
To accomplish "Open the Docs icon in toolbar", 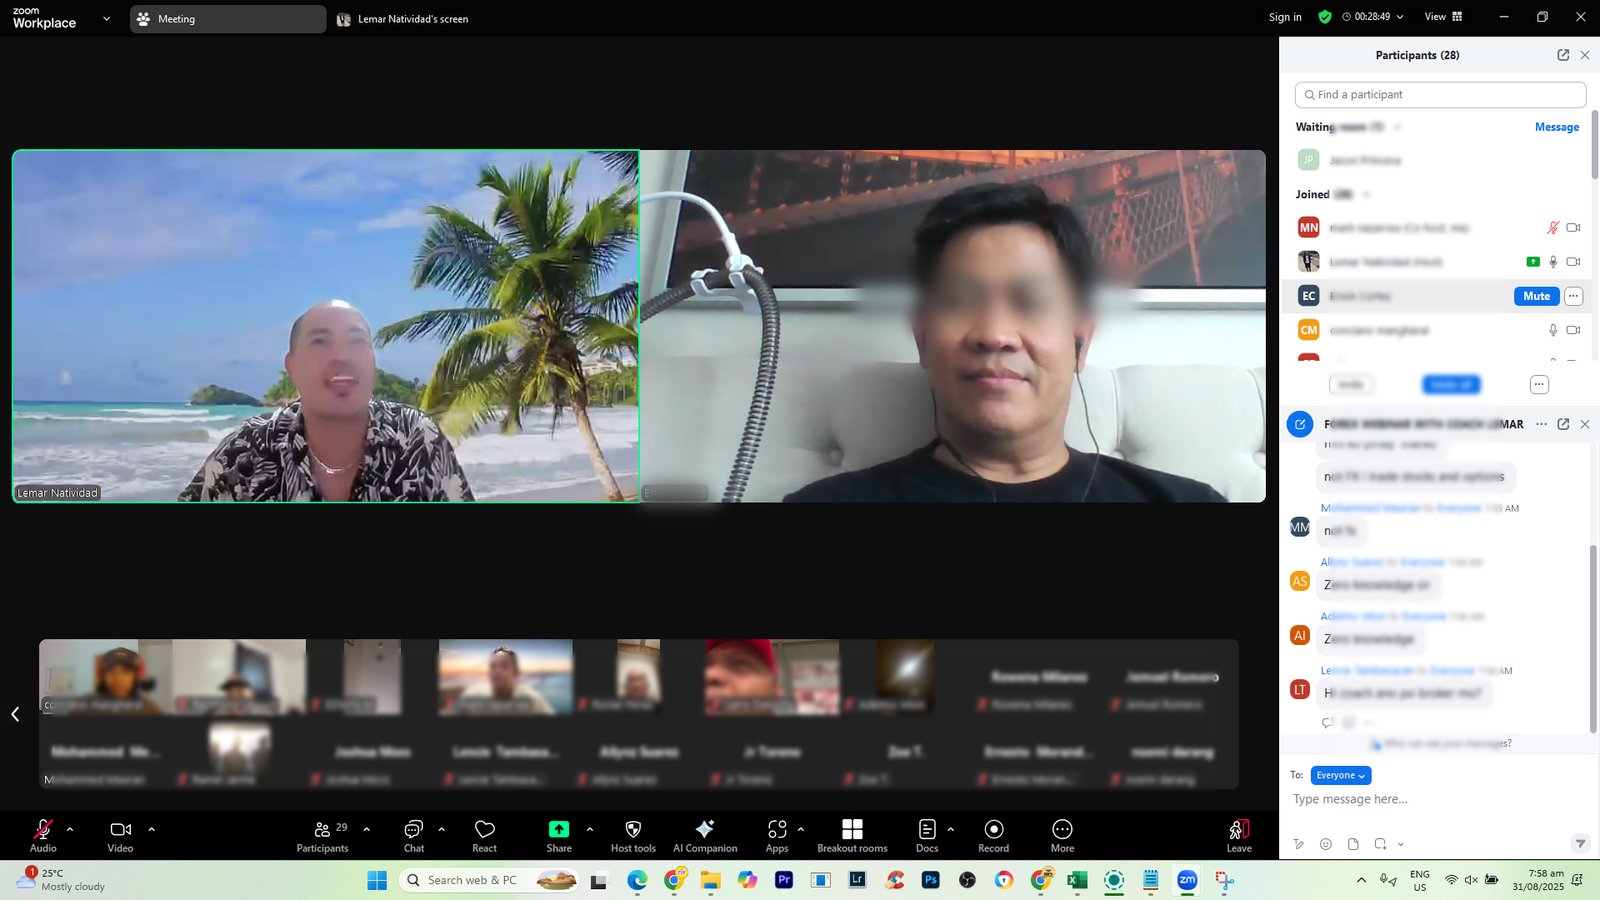I will click(x=927, y=835).
